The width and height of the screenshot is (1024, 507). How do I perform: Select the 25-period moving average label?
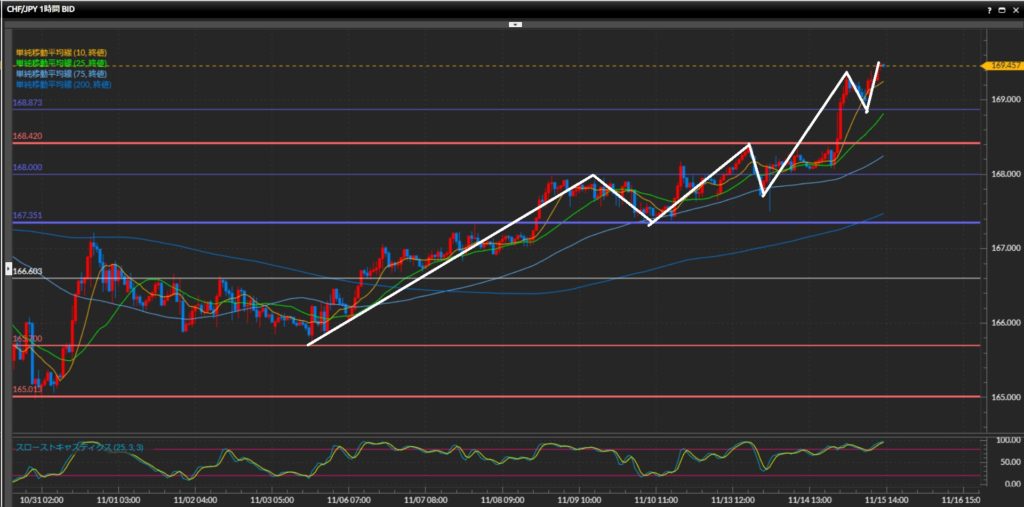(x=60, y=63)
